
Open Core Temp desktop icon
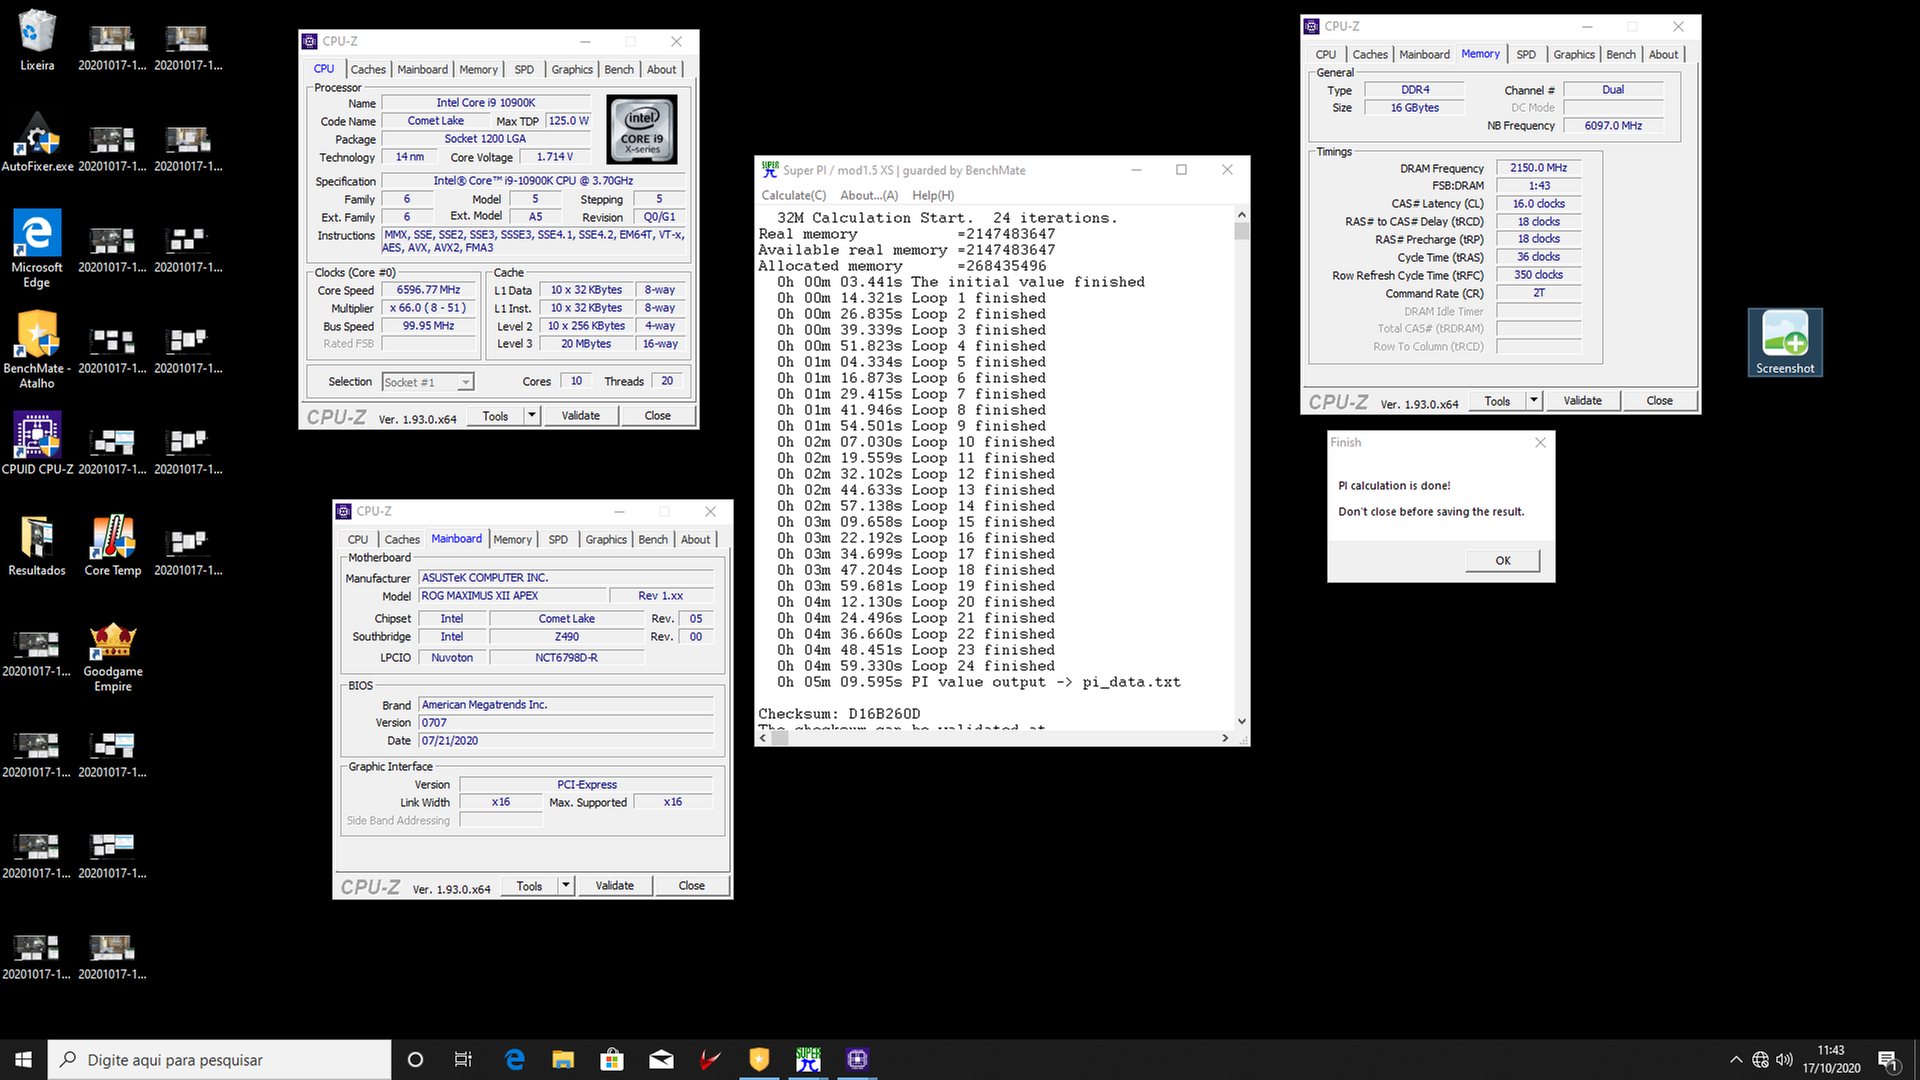click(113, 545)
